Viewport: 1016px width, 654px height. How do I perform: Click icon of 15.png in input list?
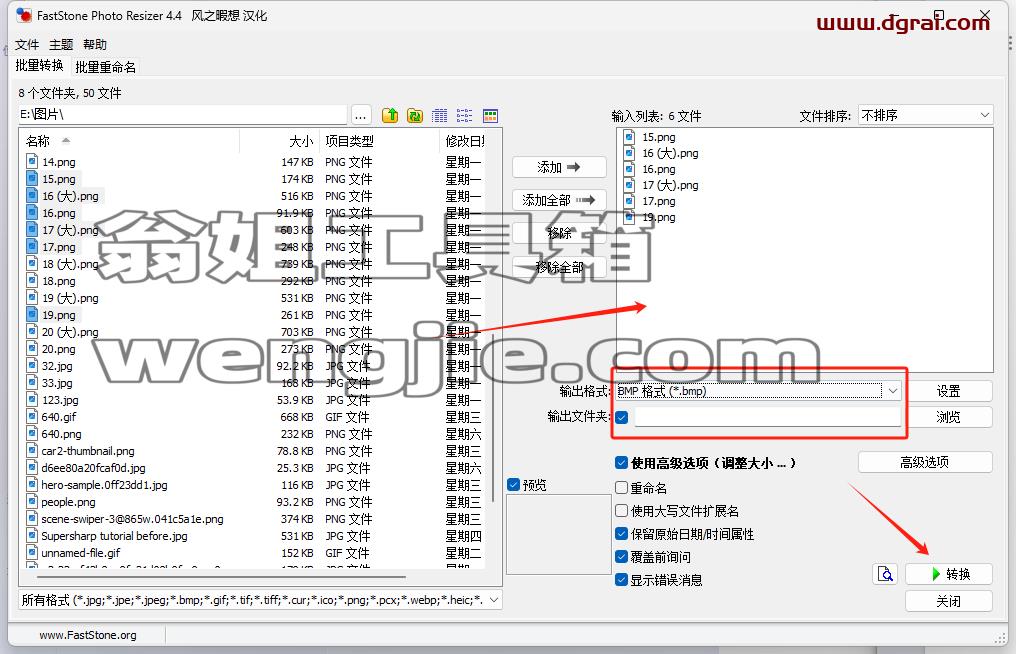click(x=629, y=137)
